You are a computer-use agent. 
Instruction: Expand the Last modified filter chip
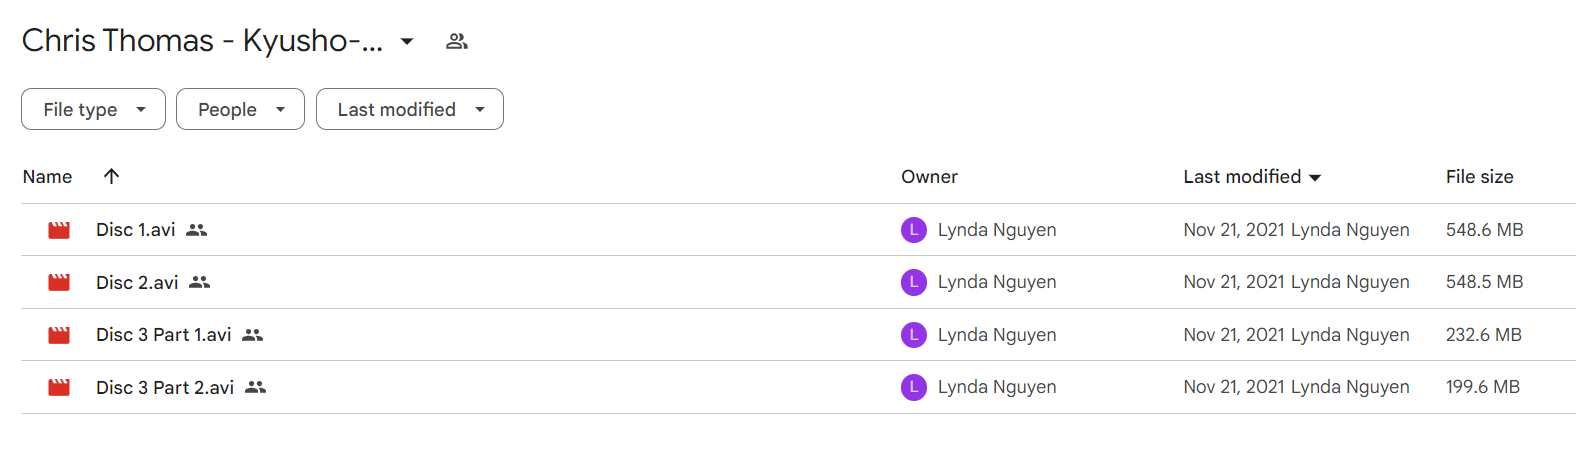pos(410,109)
